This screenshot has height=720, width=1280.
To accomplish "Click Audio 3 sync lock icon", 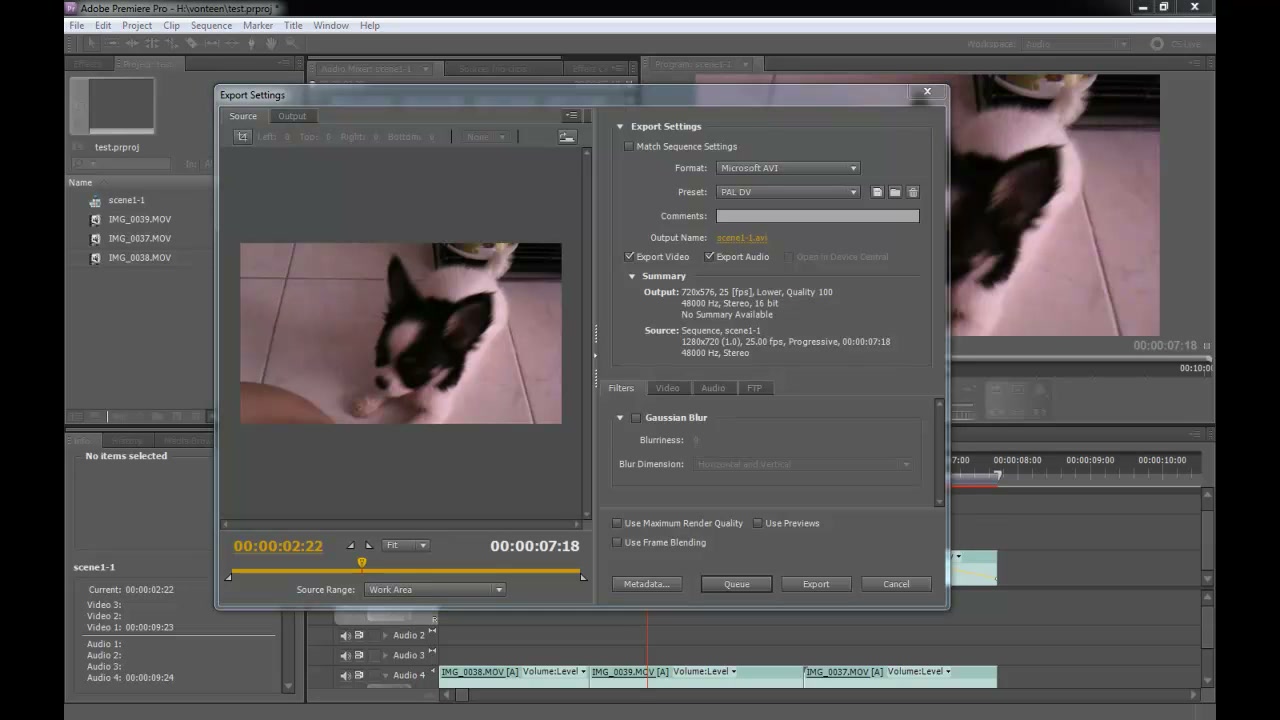I will tap(359, 656).
